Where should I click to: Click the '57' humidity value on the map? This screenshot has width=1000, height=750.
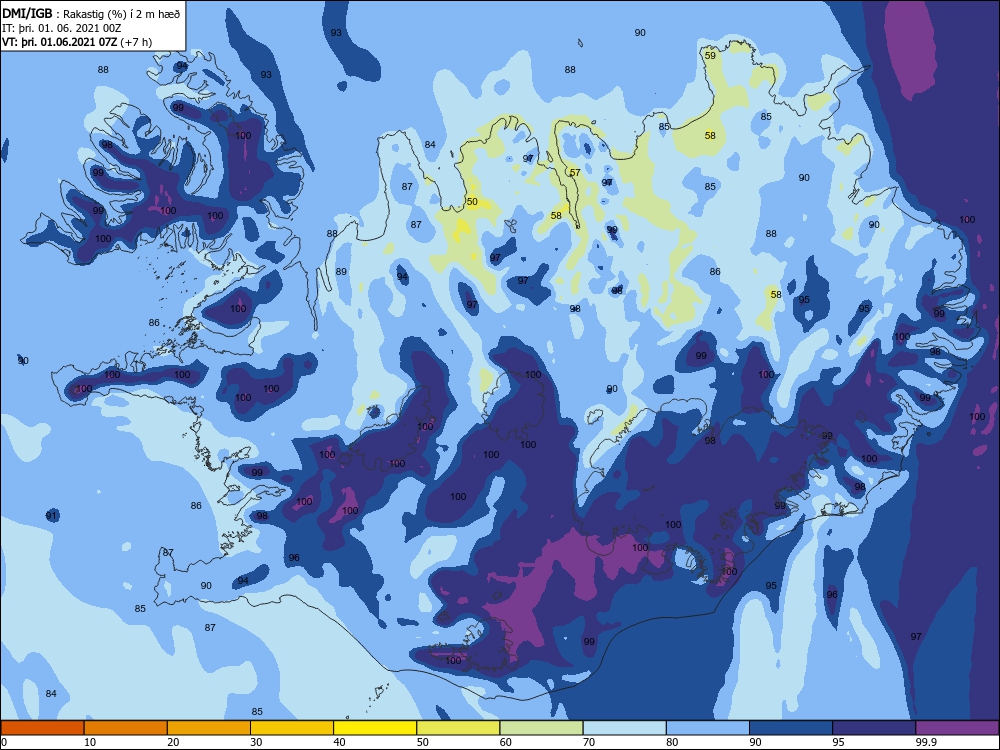575,173
